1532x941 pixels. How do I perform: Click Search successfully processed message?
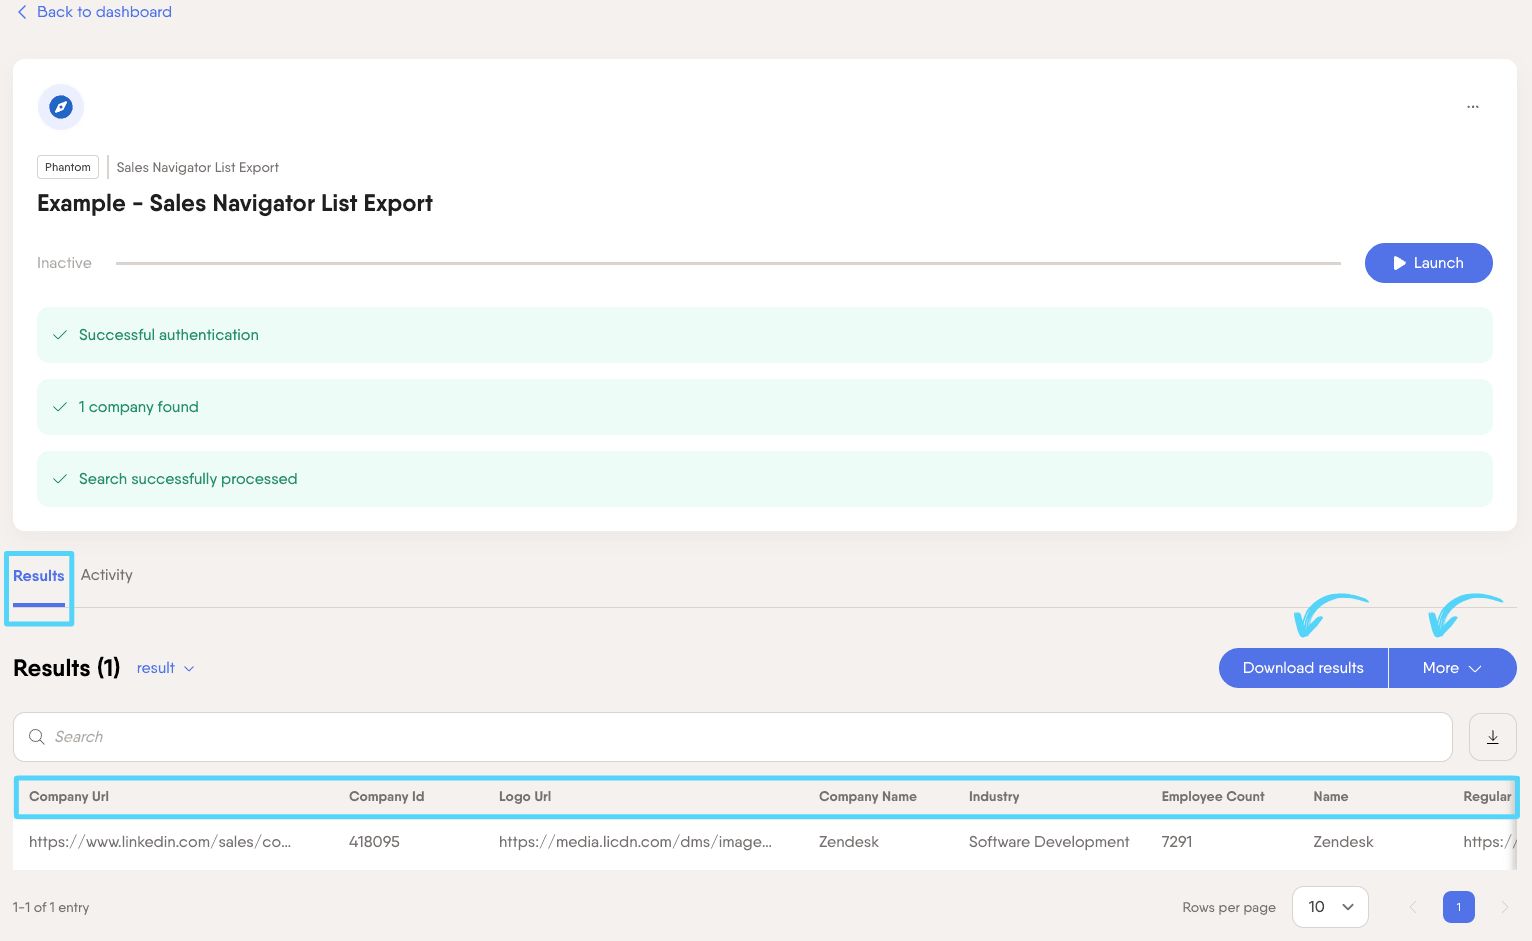[x=765, y=479]
